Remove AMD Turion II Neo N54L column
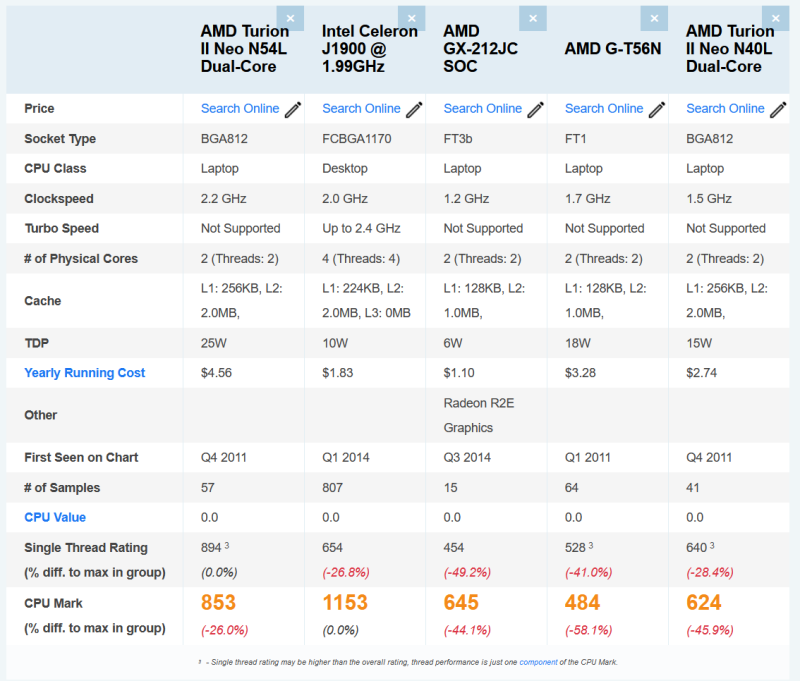The width and height of the screenshot is (800, 681). coord(290,18)
